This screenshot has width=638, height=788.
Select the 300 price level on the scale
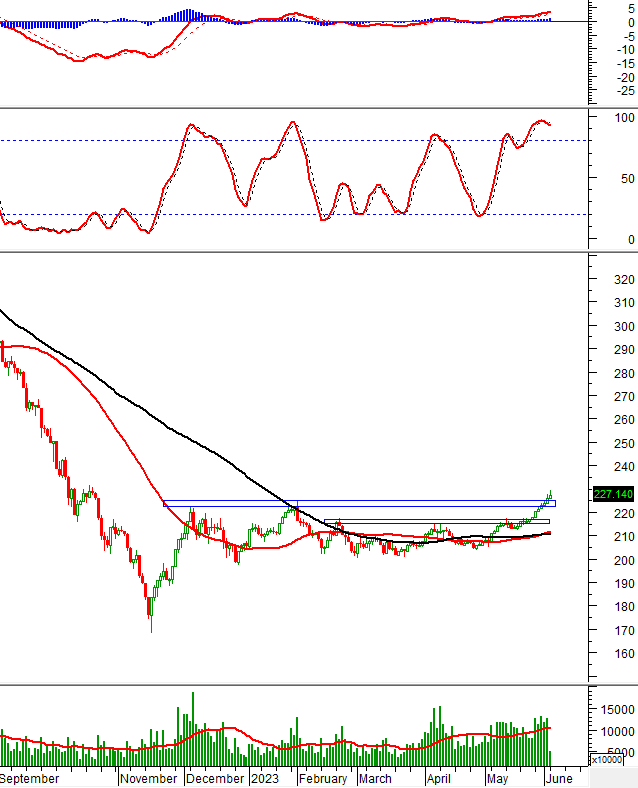coord(624,327)
